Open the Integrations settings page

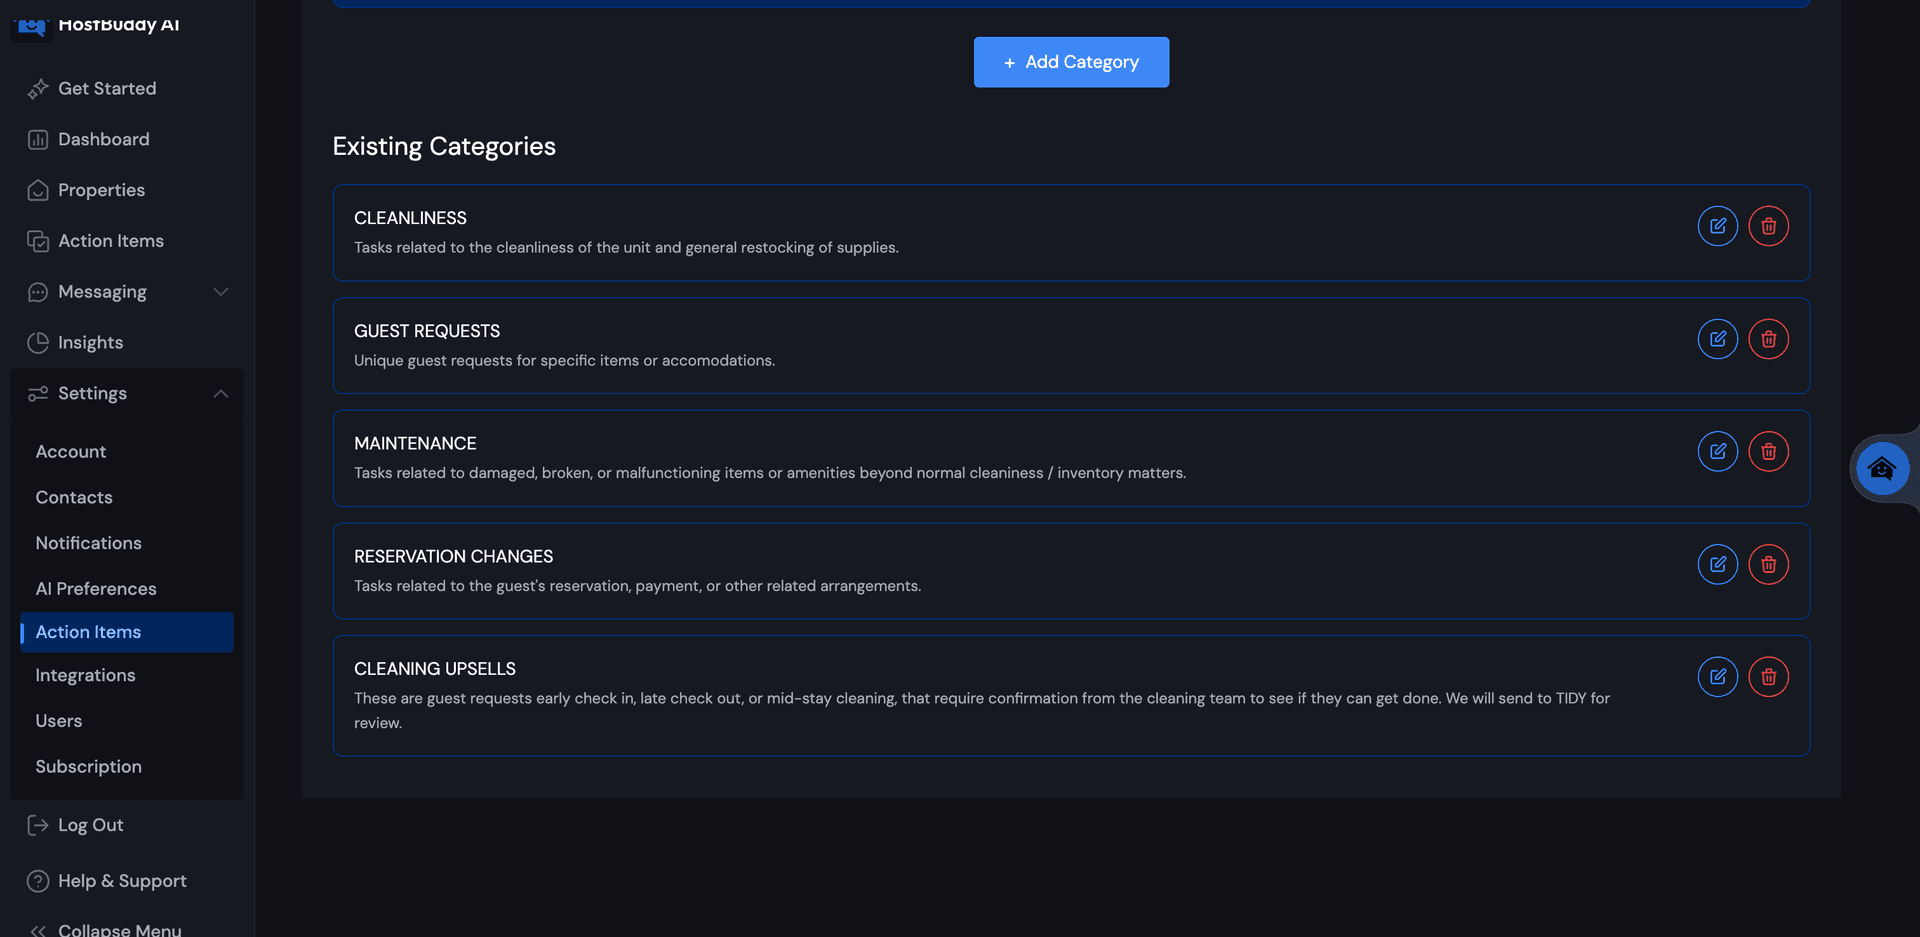(x=86, y=675)
